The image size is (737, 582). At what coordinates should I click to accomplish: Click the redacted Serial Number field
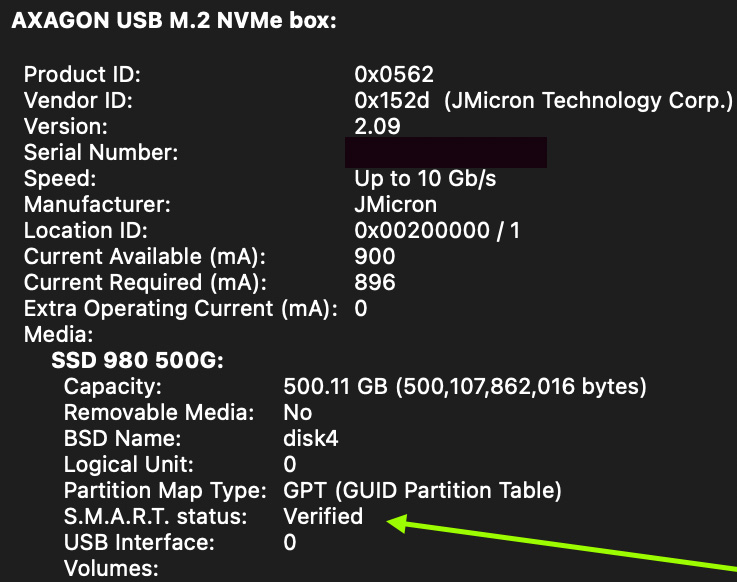pos(445,153)
